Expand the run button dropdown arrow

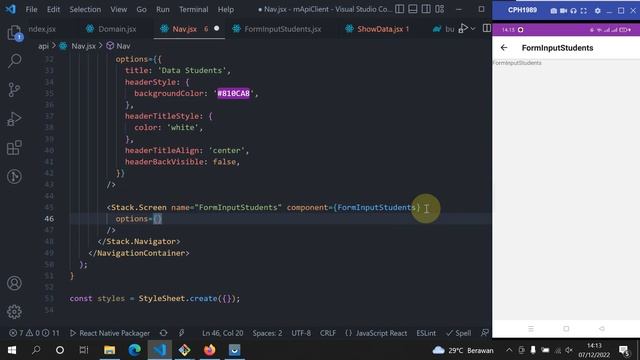(473, 29)
